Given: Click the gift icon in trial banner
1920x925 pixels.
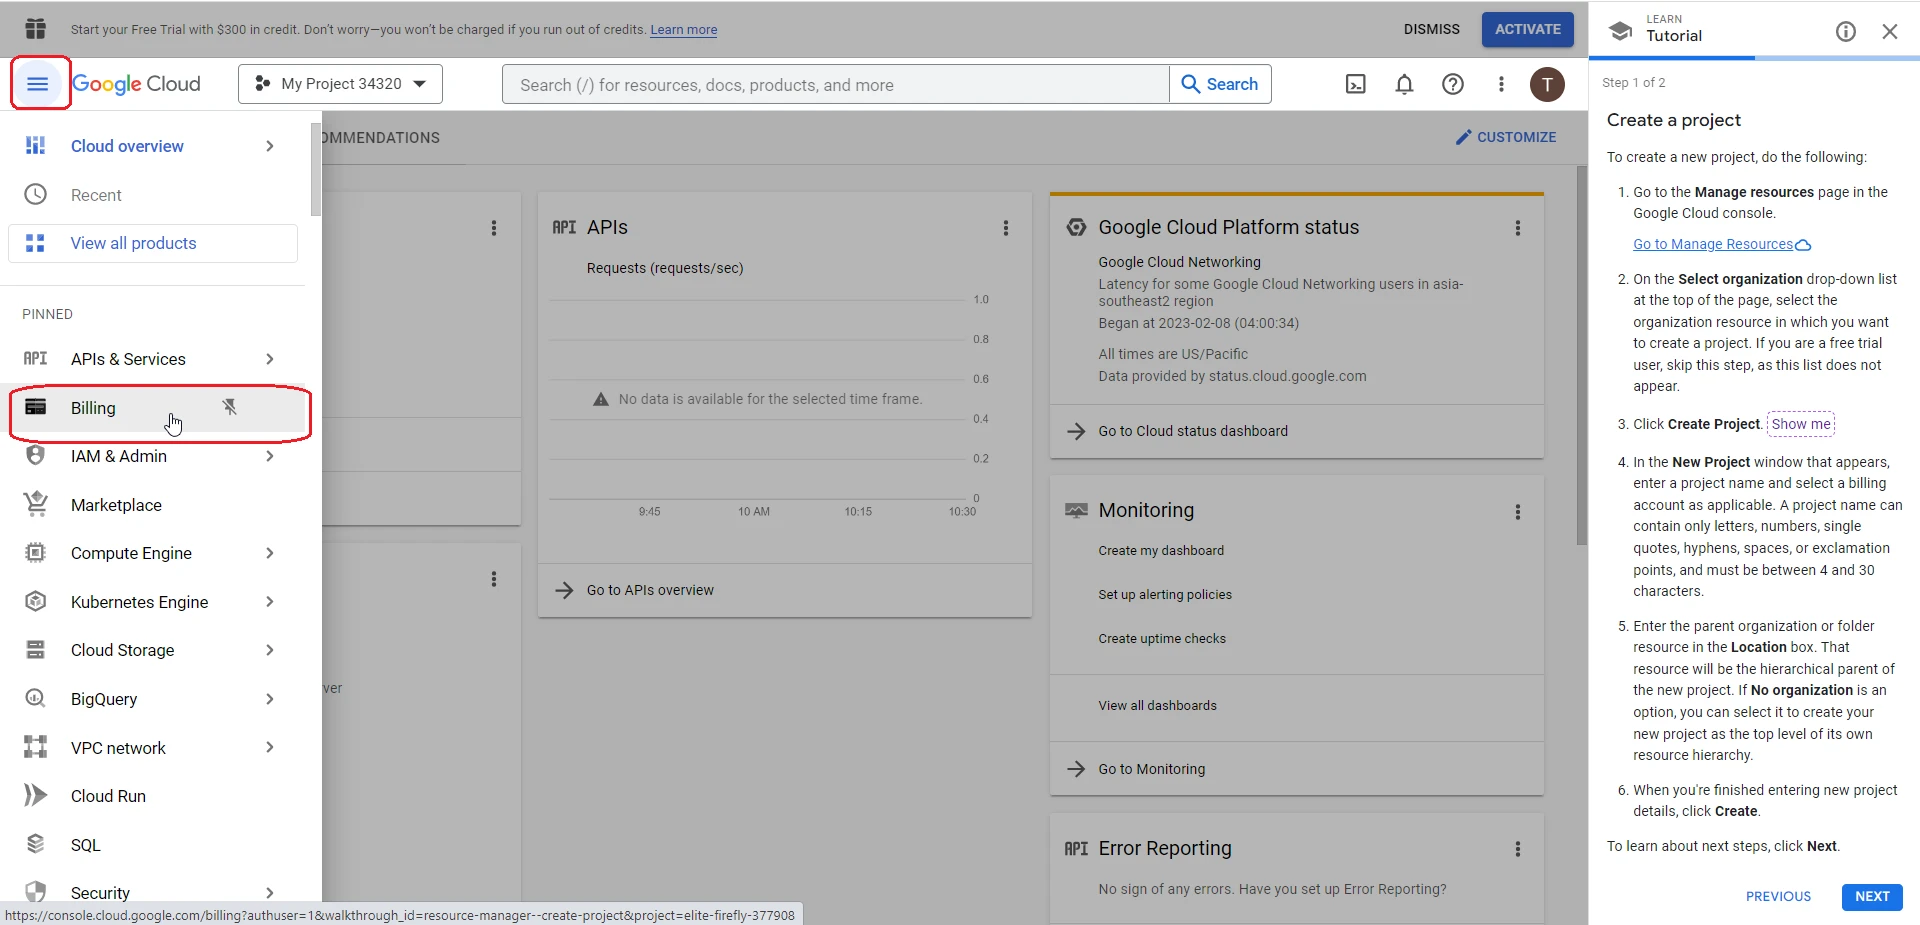Looking at the screenshot, I should 36,29.
